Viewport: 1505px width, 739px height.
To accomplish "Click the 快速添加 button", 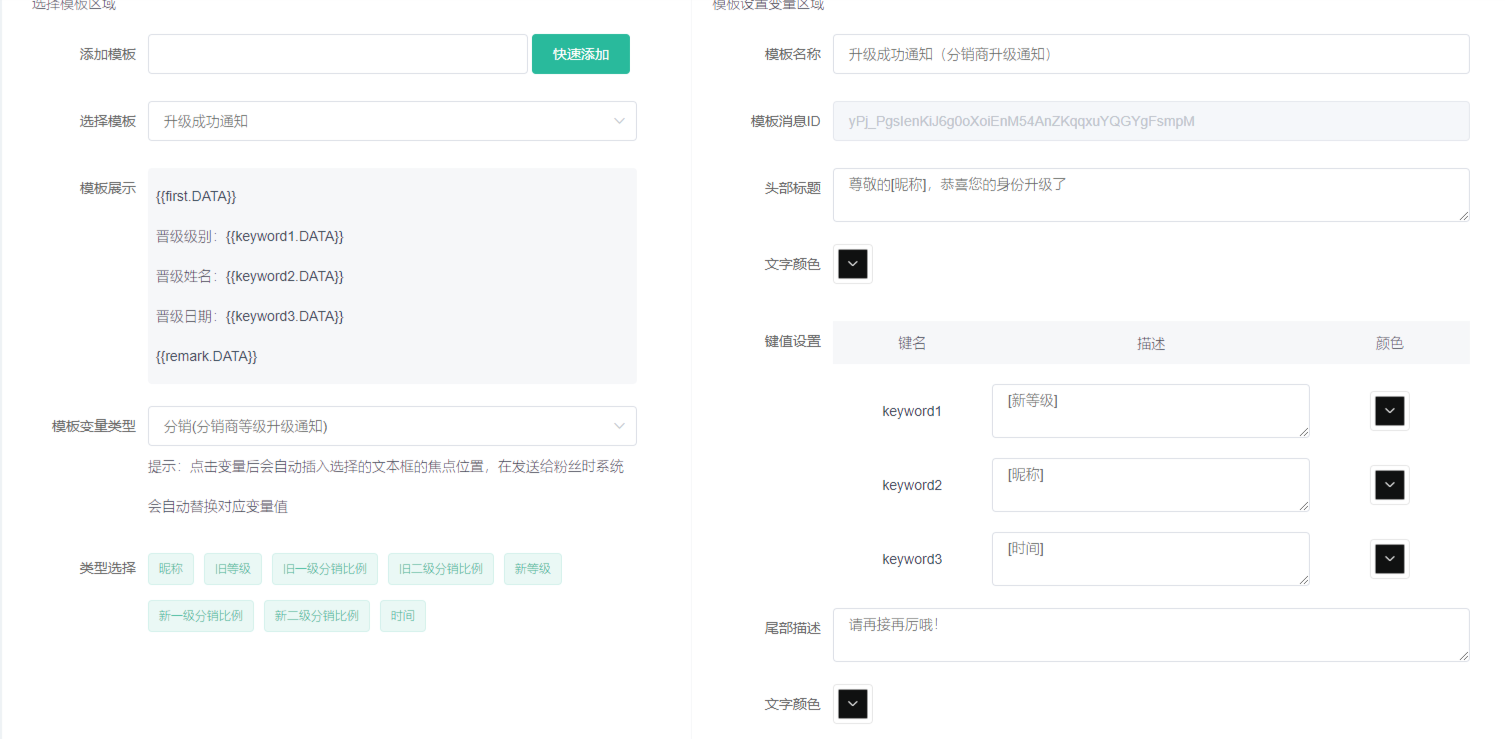I will click(580, 54).
